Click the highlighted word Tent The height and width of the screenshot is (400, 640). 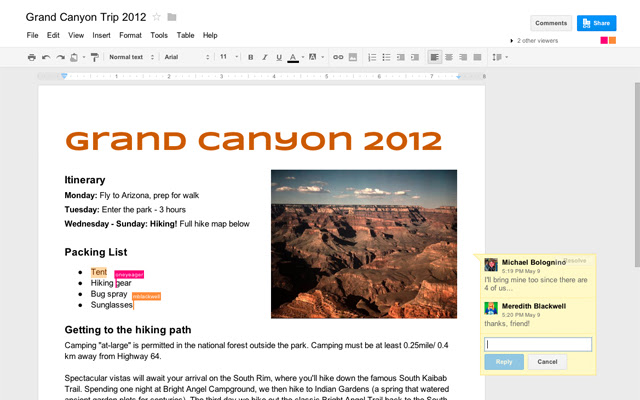(99, 272)
